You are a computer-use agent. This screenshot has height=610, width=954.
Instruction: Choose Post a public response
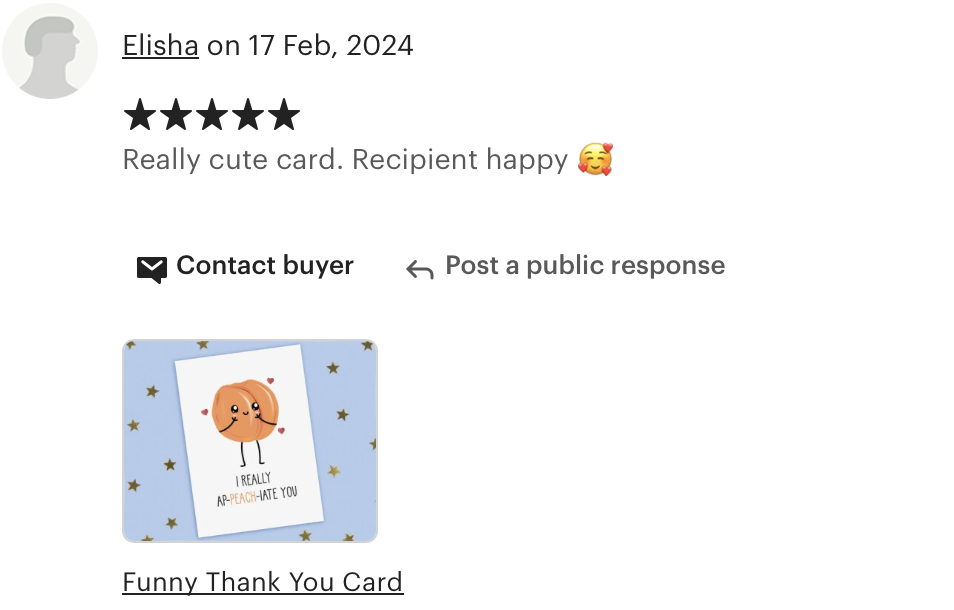pyautogui.click(x=585, y=265)
